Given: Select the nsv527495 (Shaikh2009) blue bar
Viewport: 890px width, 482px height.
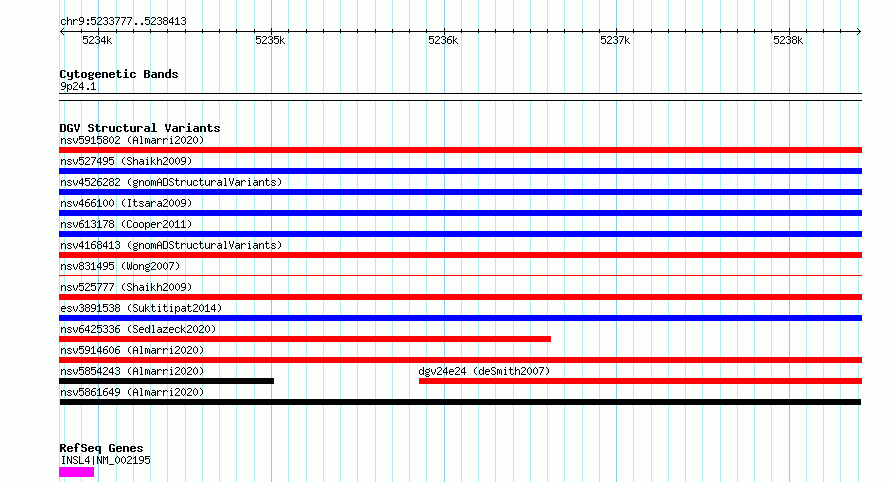Looking at the screenshot, I should click(460, 171).
